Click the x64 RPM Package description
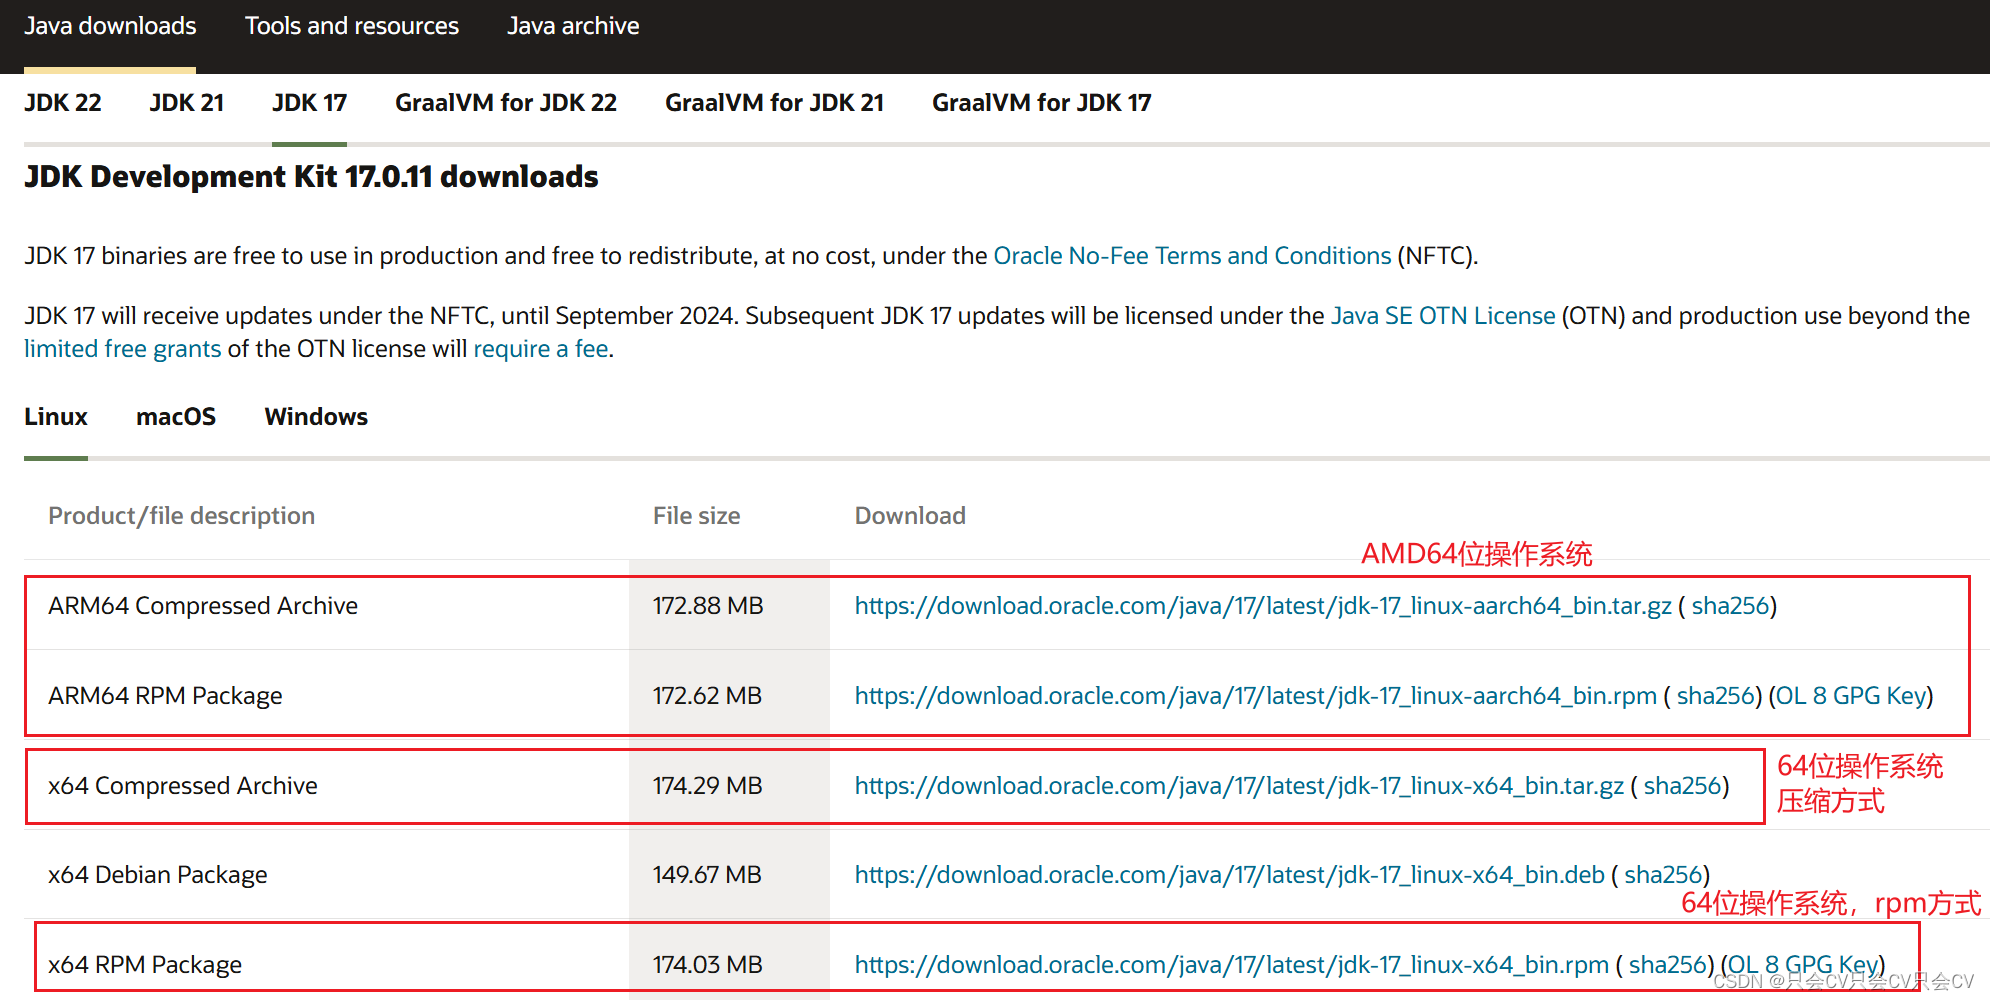1990x1000 pixels. [145, 965]
